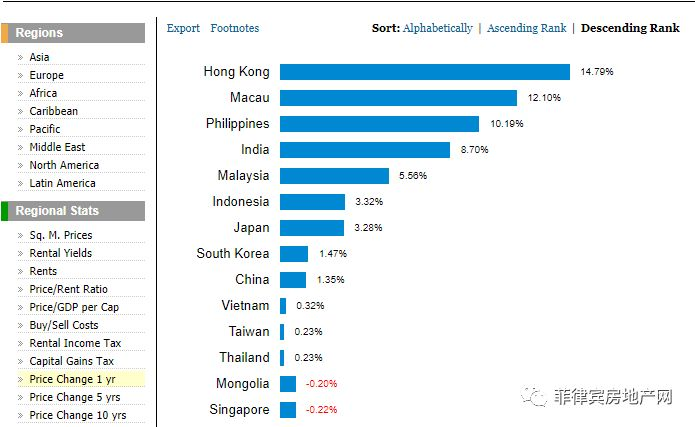Screen dimensions: 695x427
Task: Open Sq. M. Prices stats
Action: tap(60, 235)
